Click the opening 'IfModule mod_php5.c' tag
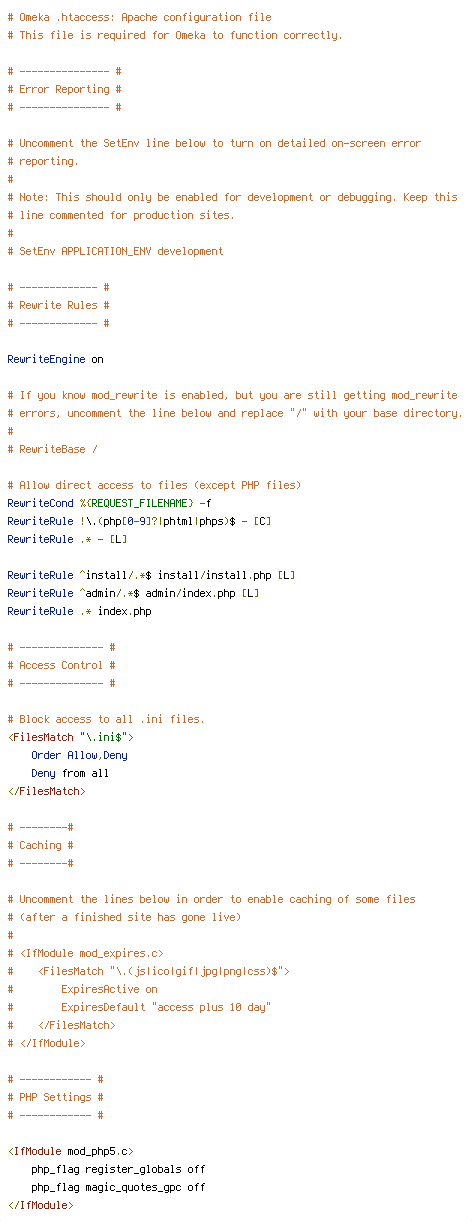This screenshot has width=472, height=1222. pyautogui.click(x=70, y=1151)
